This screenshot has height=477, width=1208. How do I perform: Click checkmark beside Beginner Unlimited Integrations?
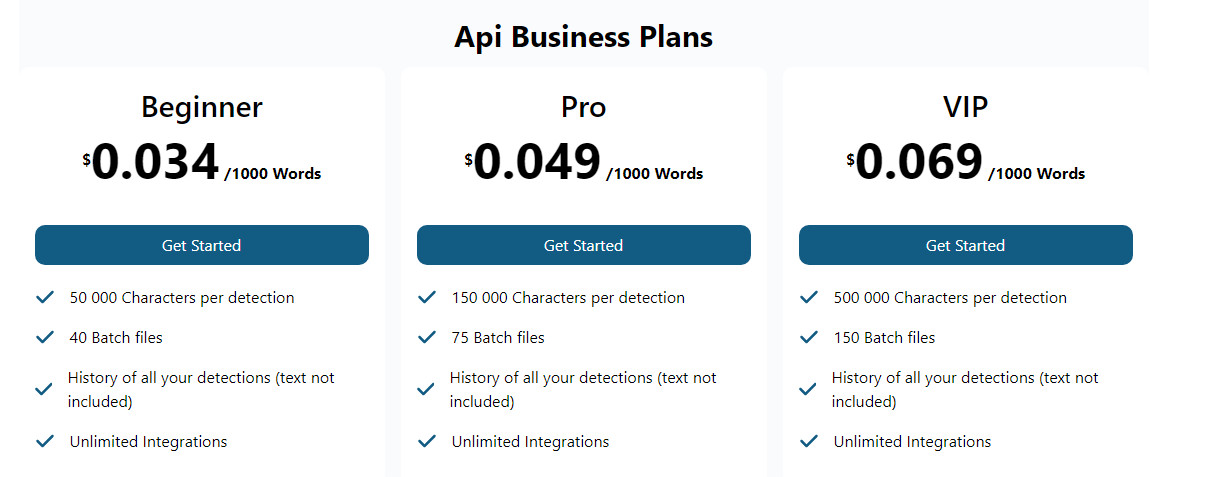point(44,441)
